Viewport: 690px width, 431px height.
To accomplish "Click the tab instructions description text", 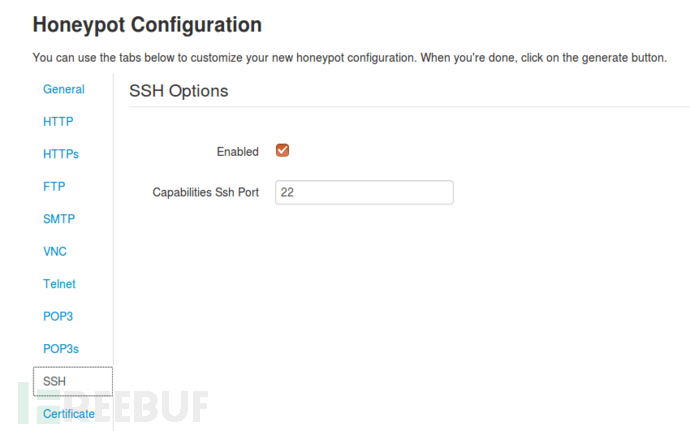I will tap(349, 57).
